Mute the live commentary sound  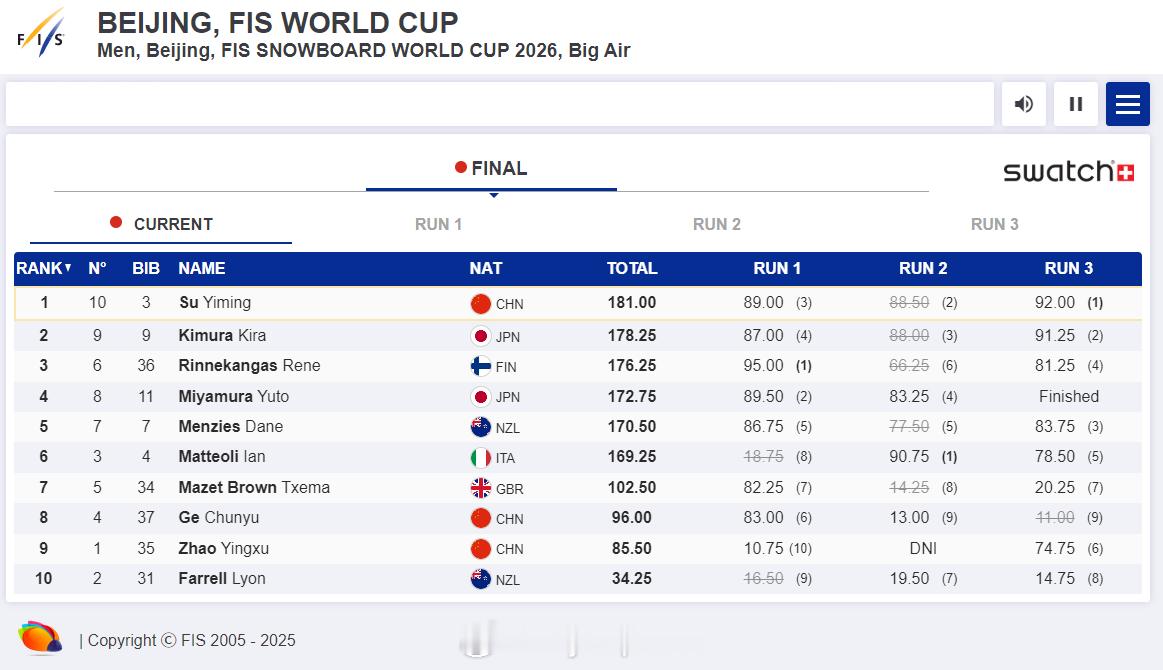pyautogui.click(x=1023, y=104)
